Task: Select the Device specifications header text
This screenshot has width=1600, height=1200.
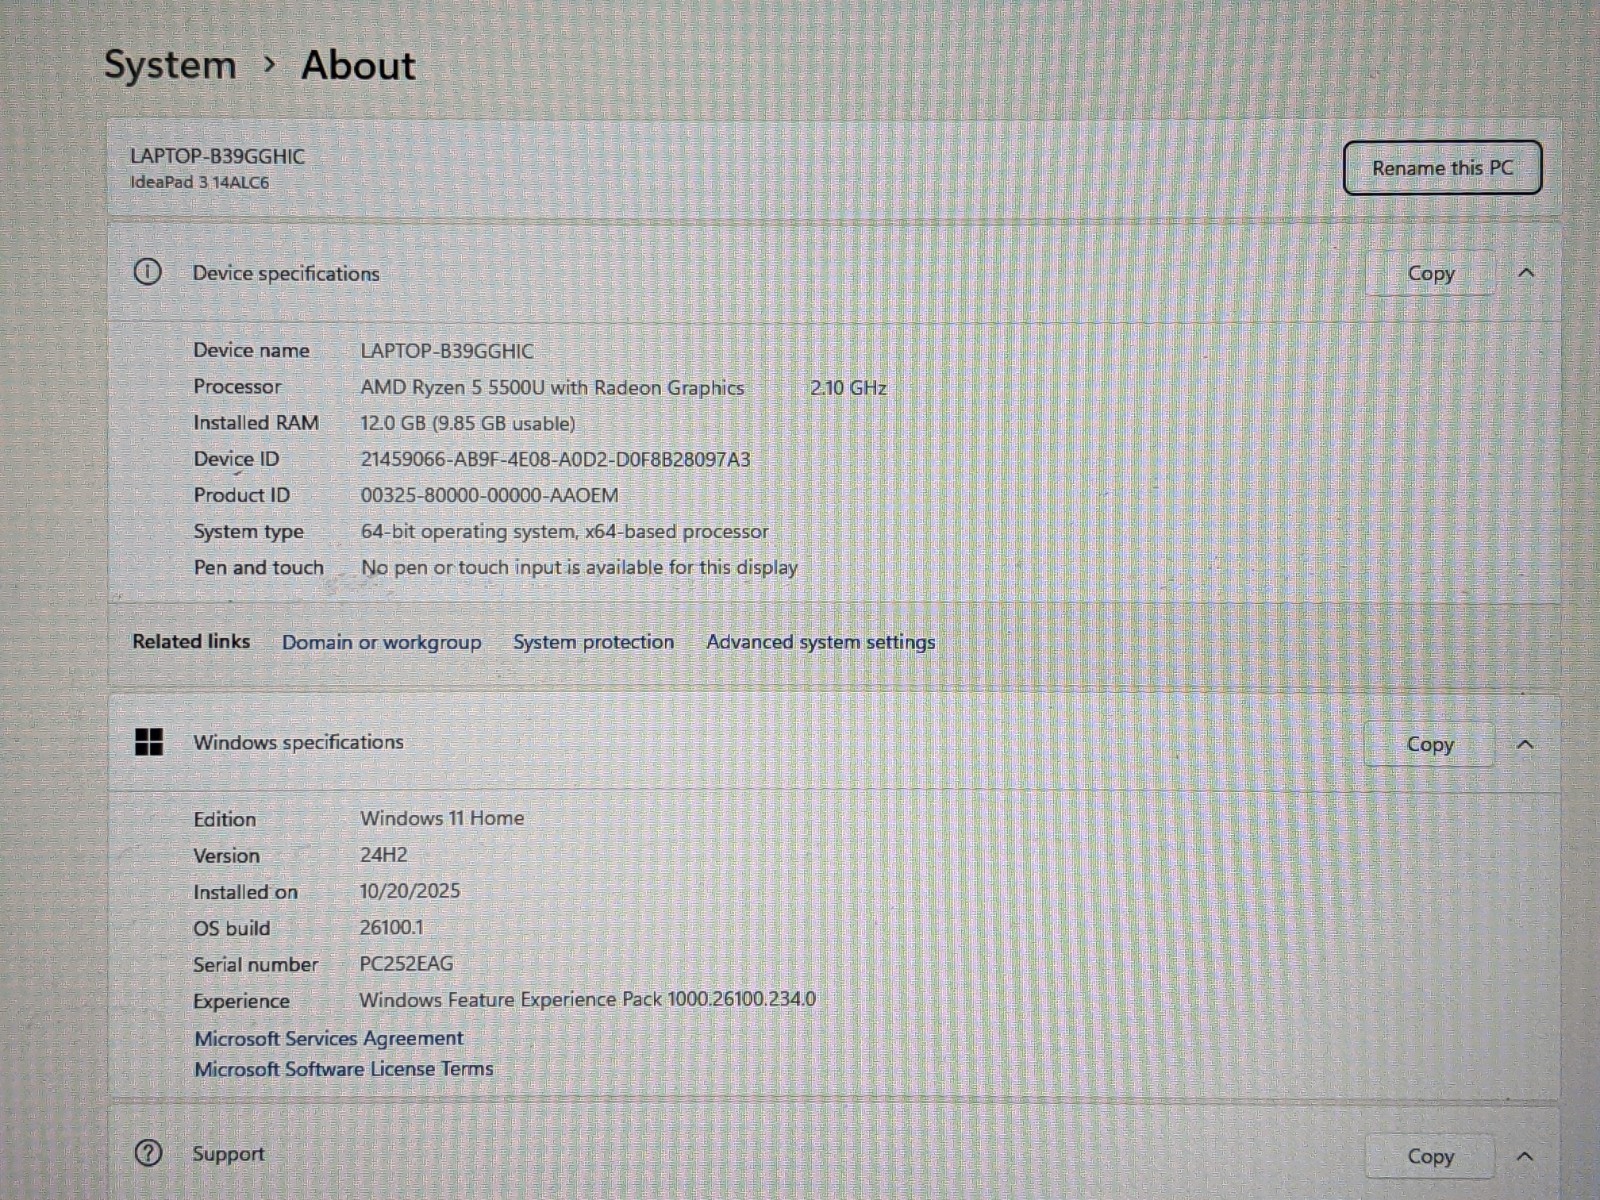Action: (x=286, y=273)
